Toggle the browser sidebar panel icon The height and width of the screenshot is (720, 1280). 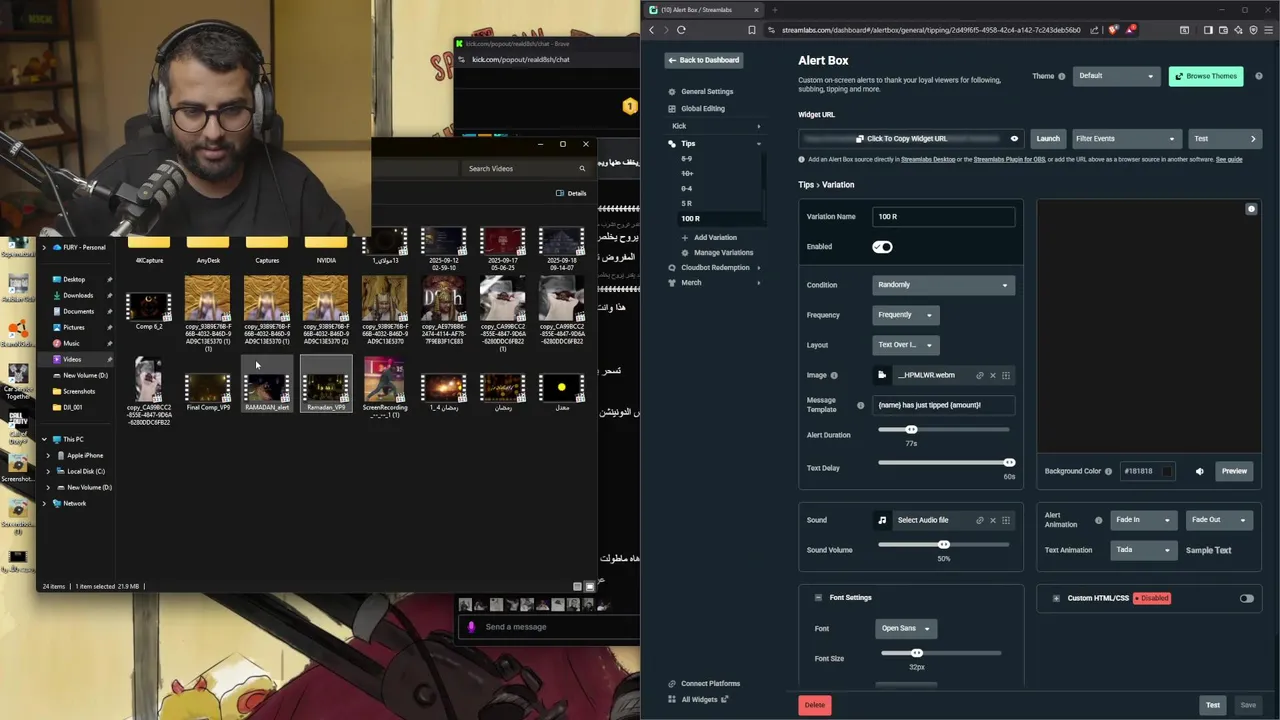pyautogui.click(x=1208, y=30)
